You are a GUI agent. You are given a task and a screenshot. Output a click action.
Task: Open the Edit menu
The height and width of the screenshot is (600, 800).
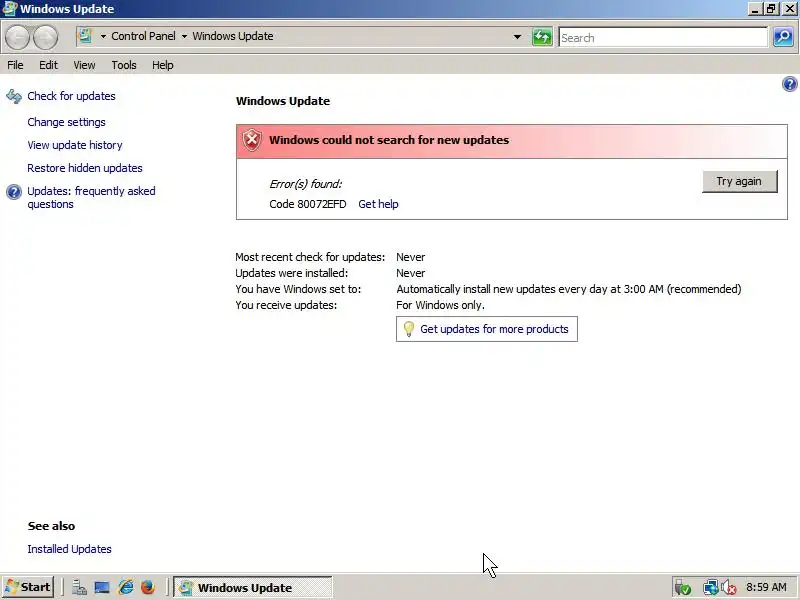(x=48, y=65)
